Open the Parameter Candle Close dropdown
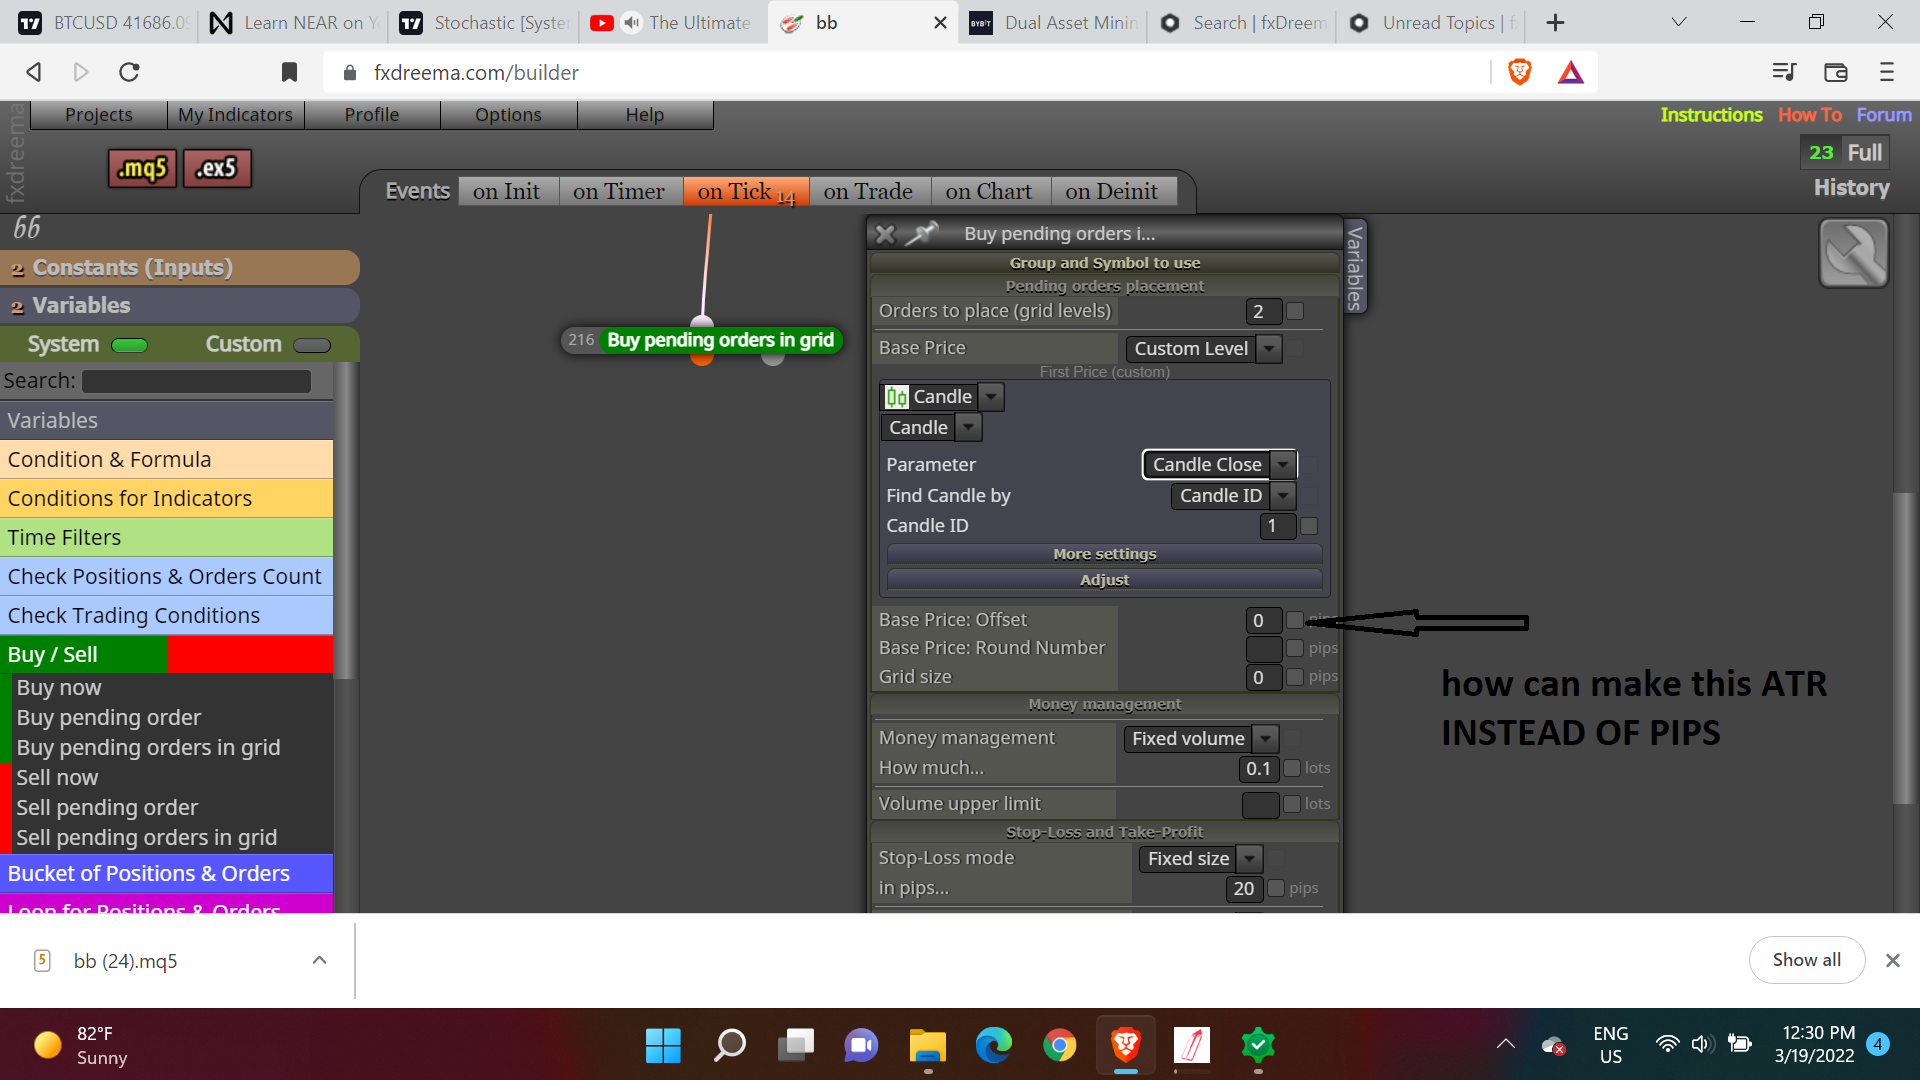This screenshot has height=1080, width=1920. coord(1219,465)
